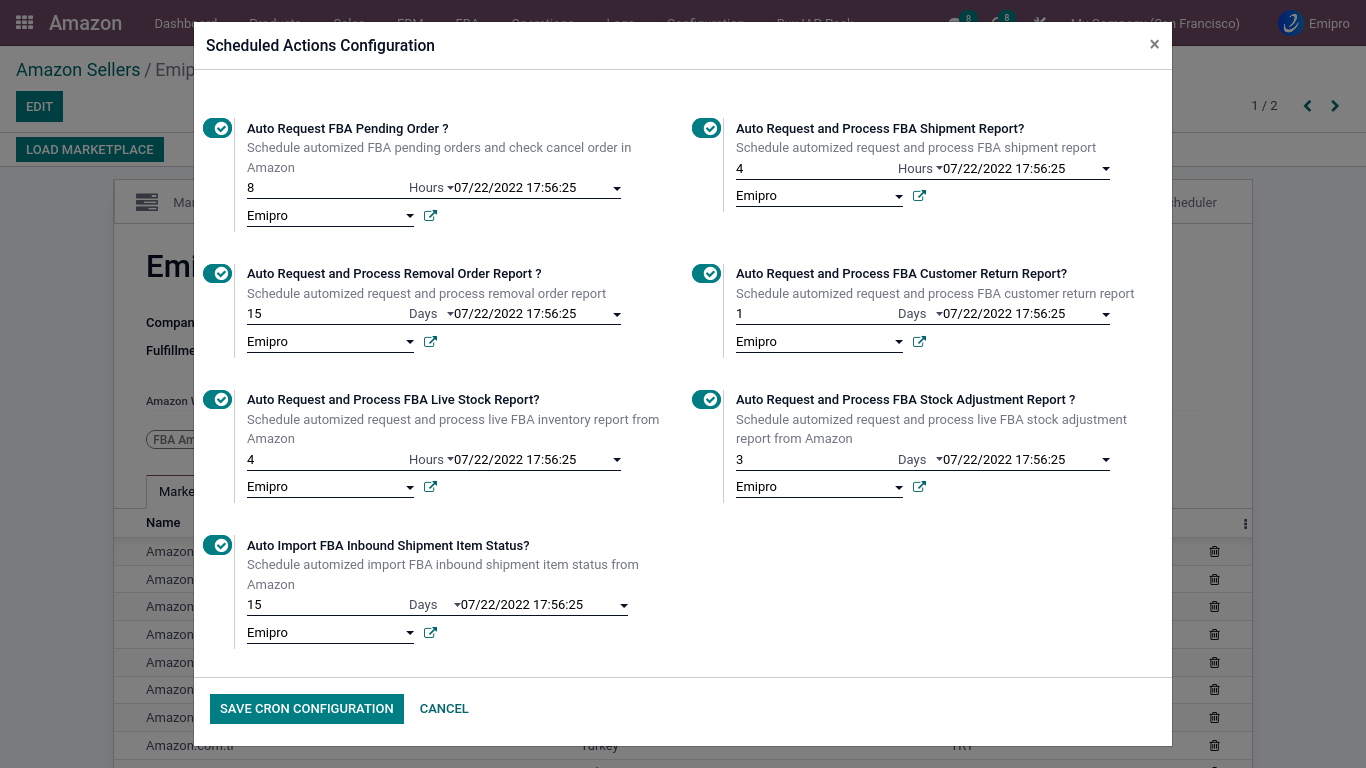Image resolution: width=1366 pixels, height=768 pixels.
Task: Open the apps grid menu icon
Action: click(25, 23)
